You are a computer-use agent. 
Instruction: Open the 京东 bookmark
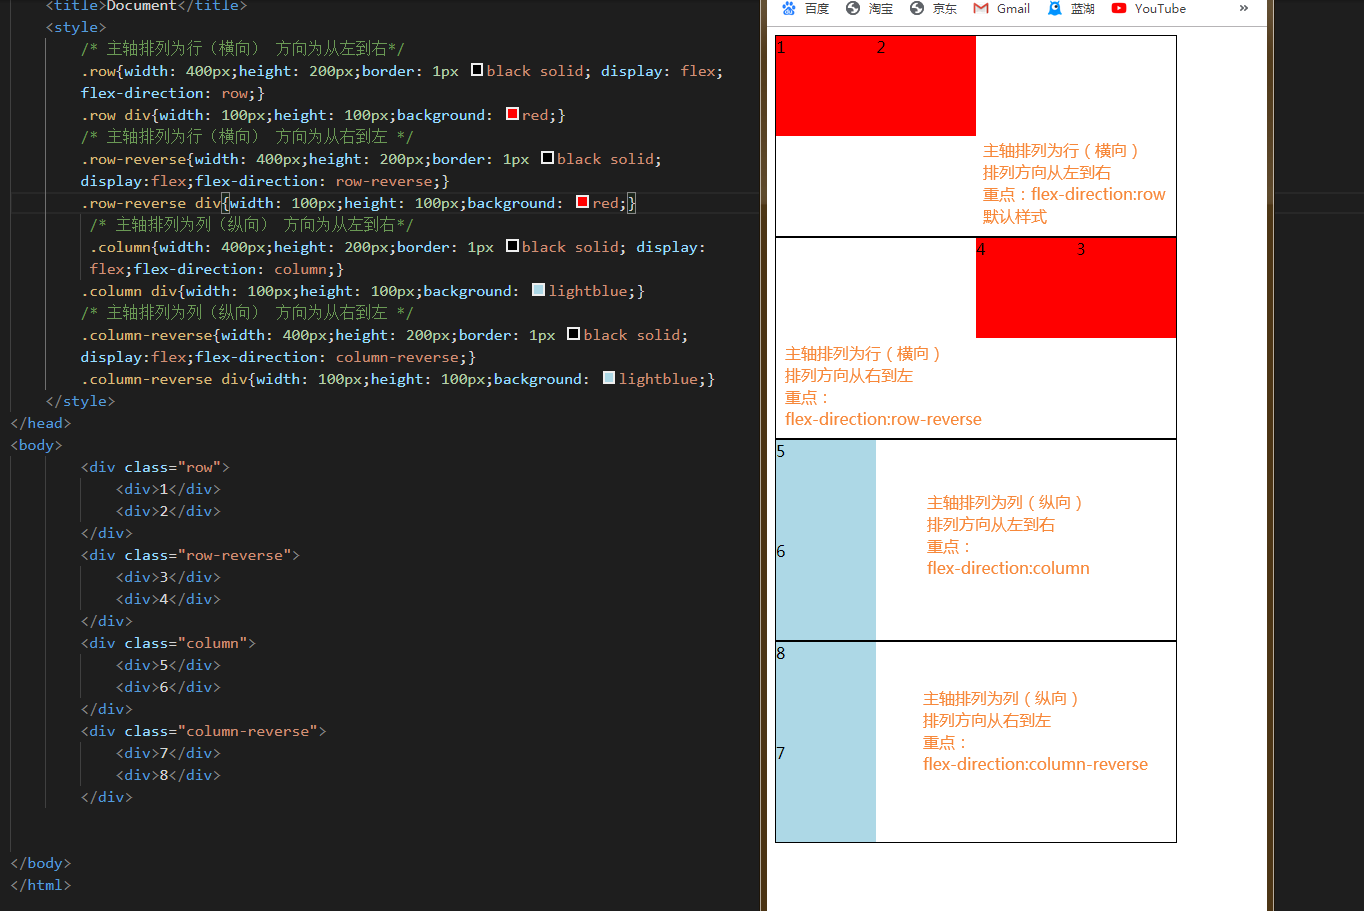[933, 8]
